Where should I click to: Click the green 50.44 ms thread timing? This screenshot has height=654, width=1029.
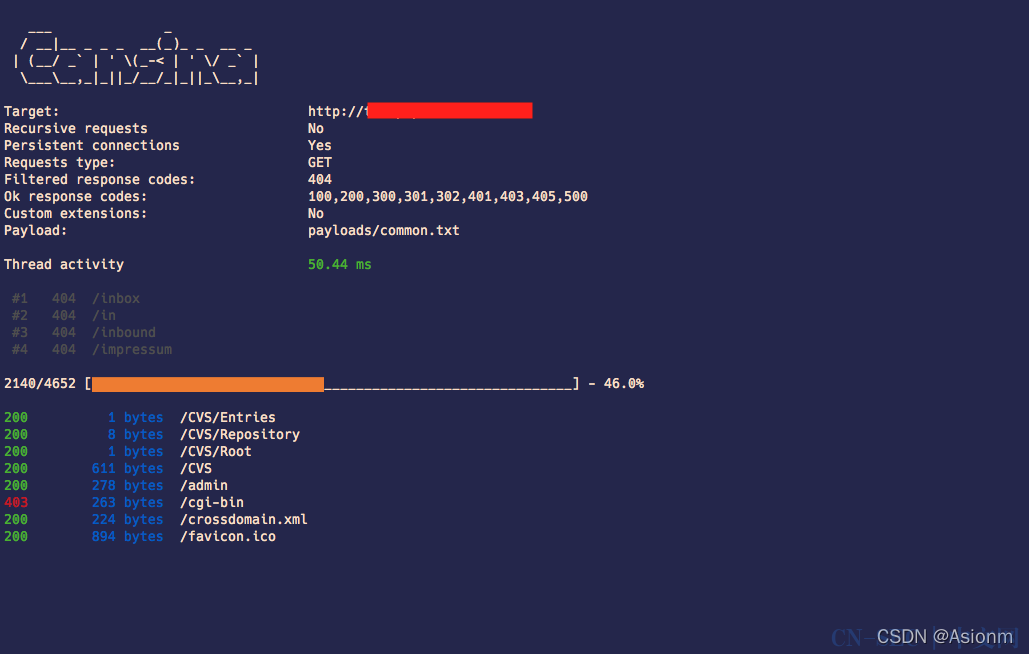pyautogui.click(x=340, y=265)
